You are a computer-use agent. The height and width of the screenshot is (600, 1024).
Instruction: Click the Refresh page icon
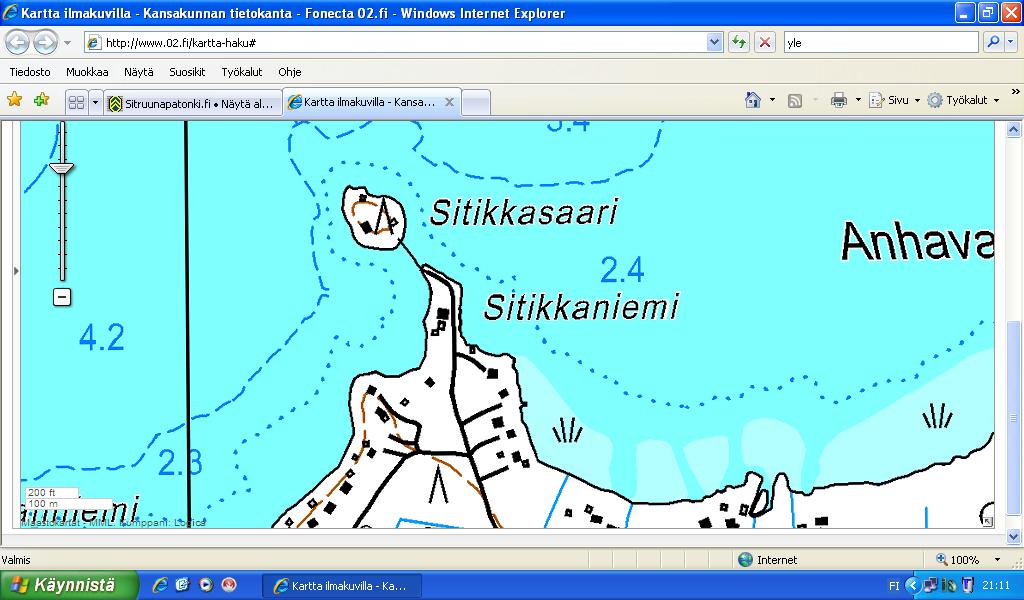[x=739, y=42]
